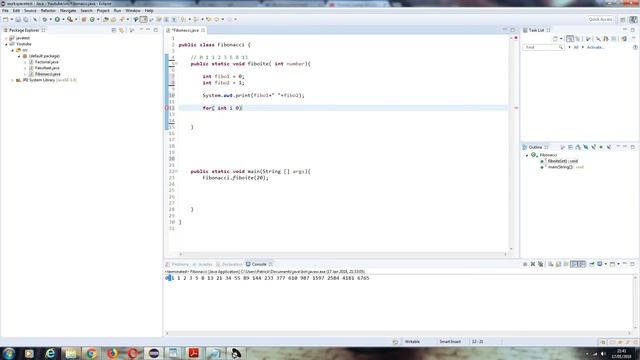Click the Open Perspective icon

click(x=623, y=19)
